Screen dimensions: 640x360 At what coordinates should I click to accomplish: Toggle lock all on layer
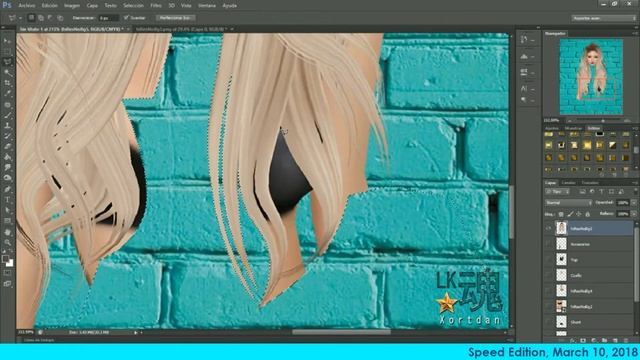coord(588,214)
